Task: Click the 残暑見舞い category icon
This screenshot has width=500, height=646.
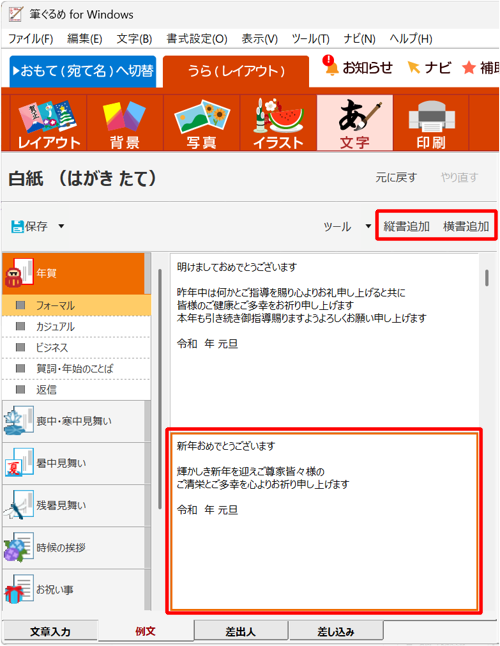Action: (19, 505)
